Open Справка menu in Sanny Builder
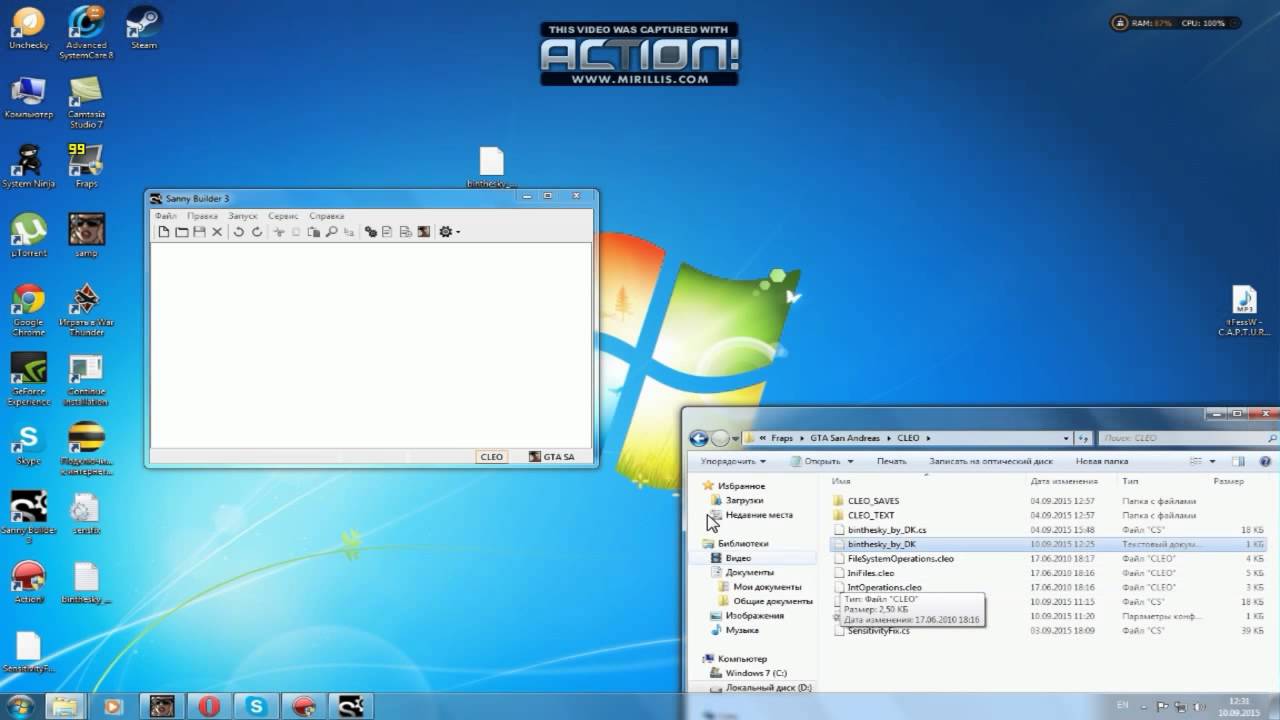 [x=326, y=216]
